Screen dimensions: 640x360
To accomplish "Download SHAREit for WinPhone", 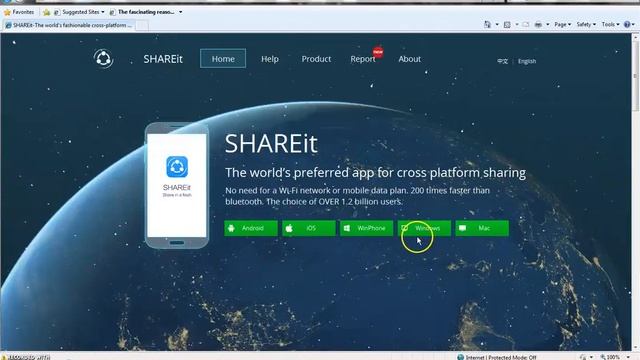I will click(367, 228).
